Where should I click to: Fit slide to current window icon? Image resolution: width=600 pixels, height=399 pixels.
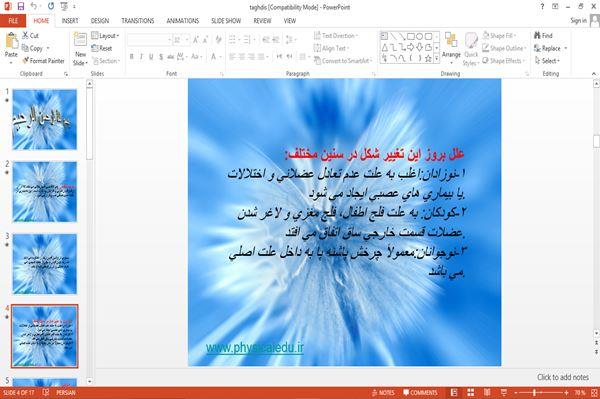pos(594,392)
